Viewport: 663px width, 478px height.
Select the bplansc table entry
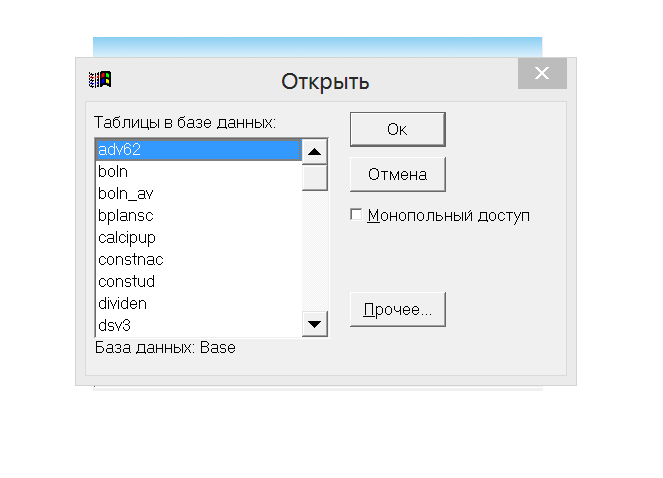198,216
